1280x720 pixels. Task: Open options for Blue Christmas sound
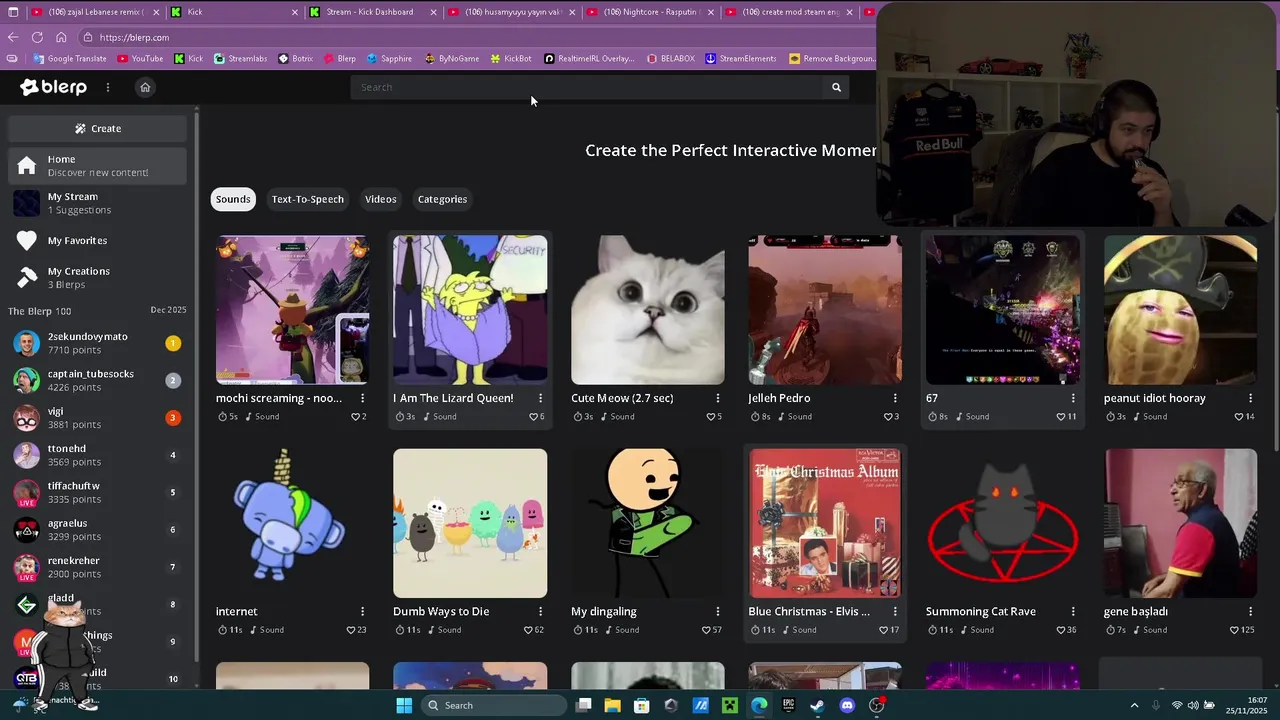(895, 611)
